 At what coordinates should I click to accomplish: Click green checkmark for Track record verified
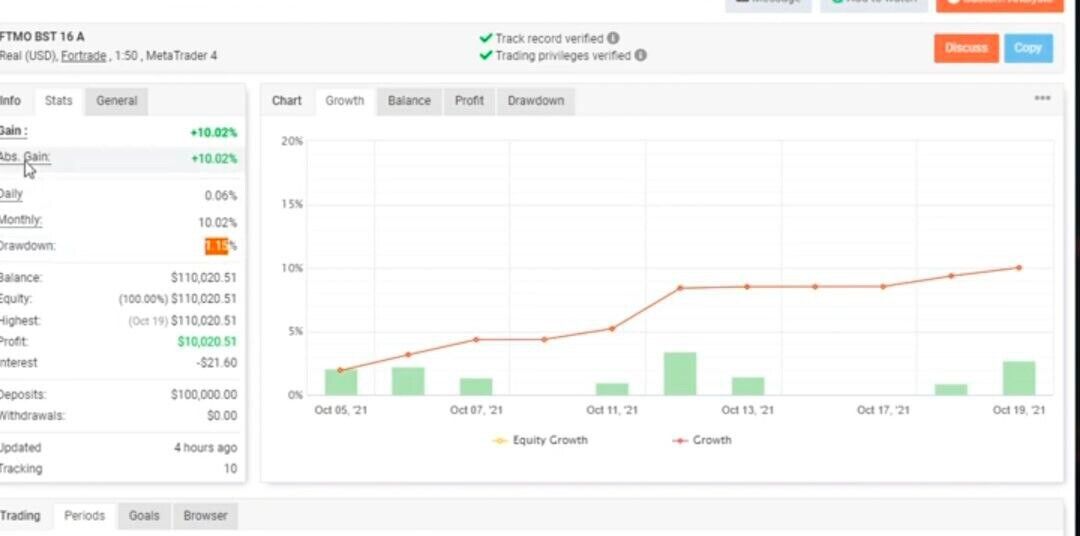tap(485, 38)
